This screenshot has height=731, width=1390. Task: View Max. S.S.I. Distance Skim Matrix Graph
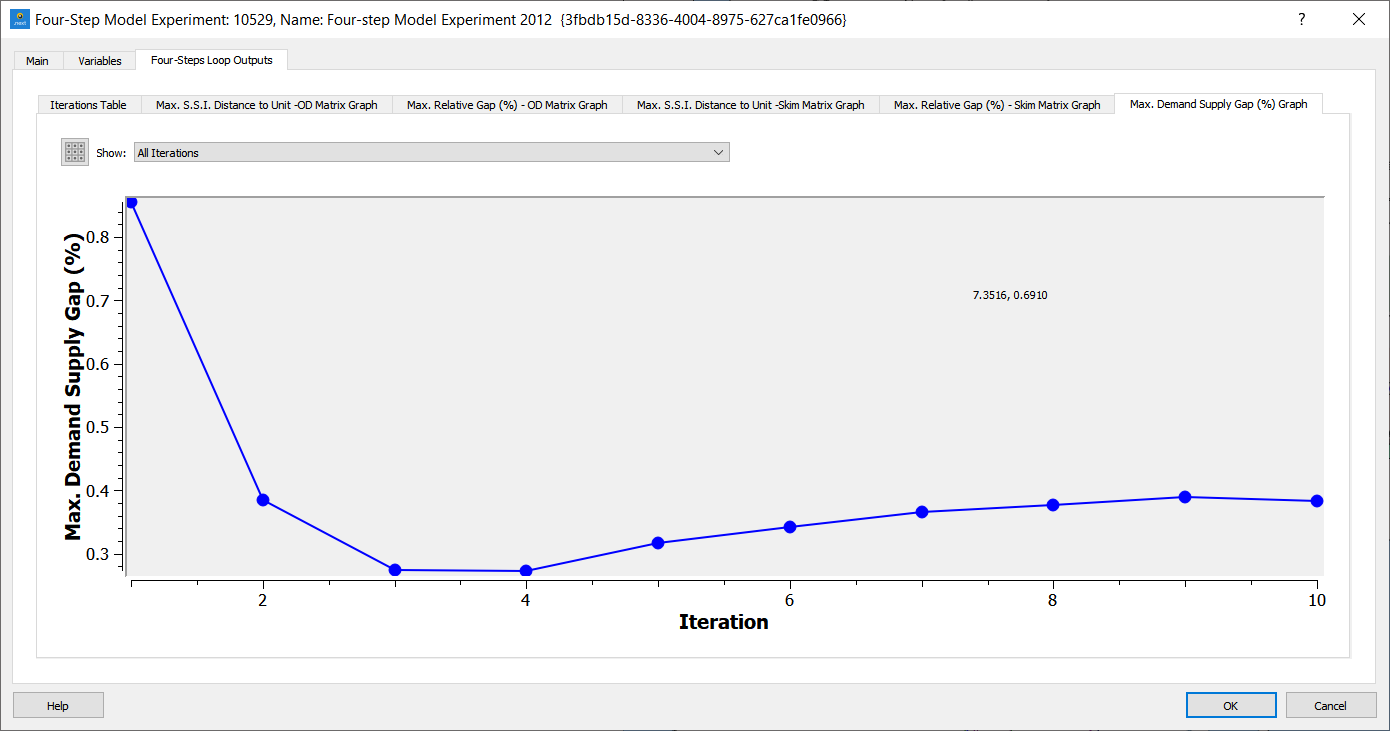(750, 105)
